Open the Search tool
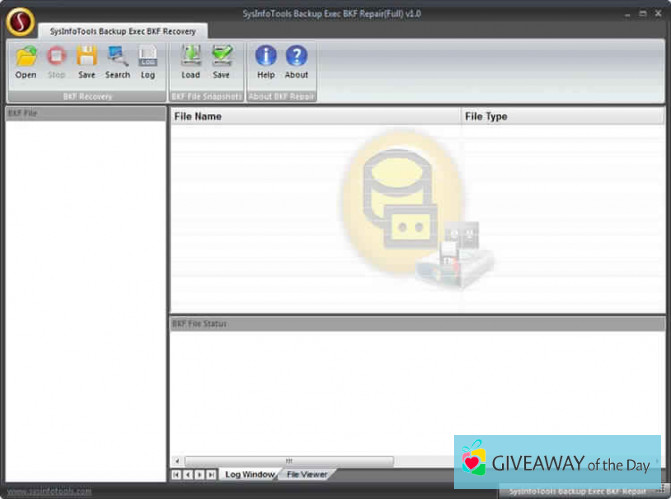 pyautogui.click(x=118, y=60)
